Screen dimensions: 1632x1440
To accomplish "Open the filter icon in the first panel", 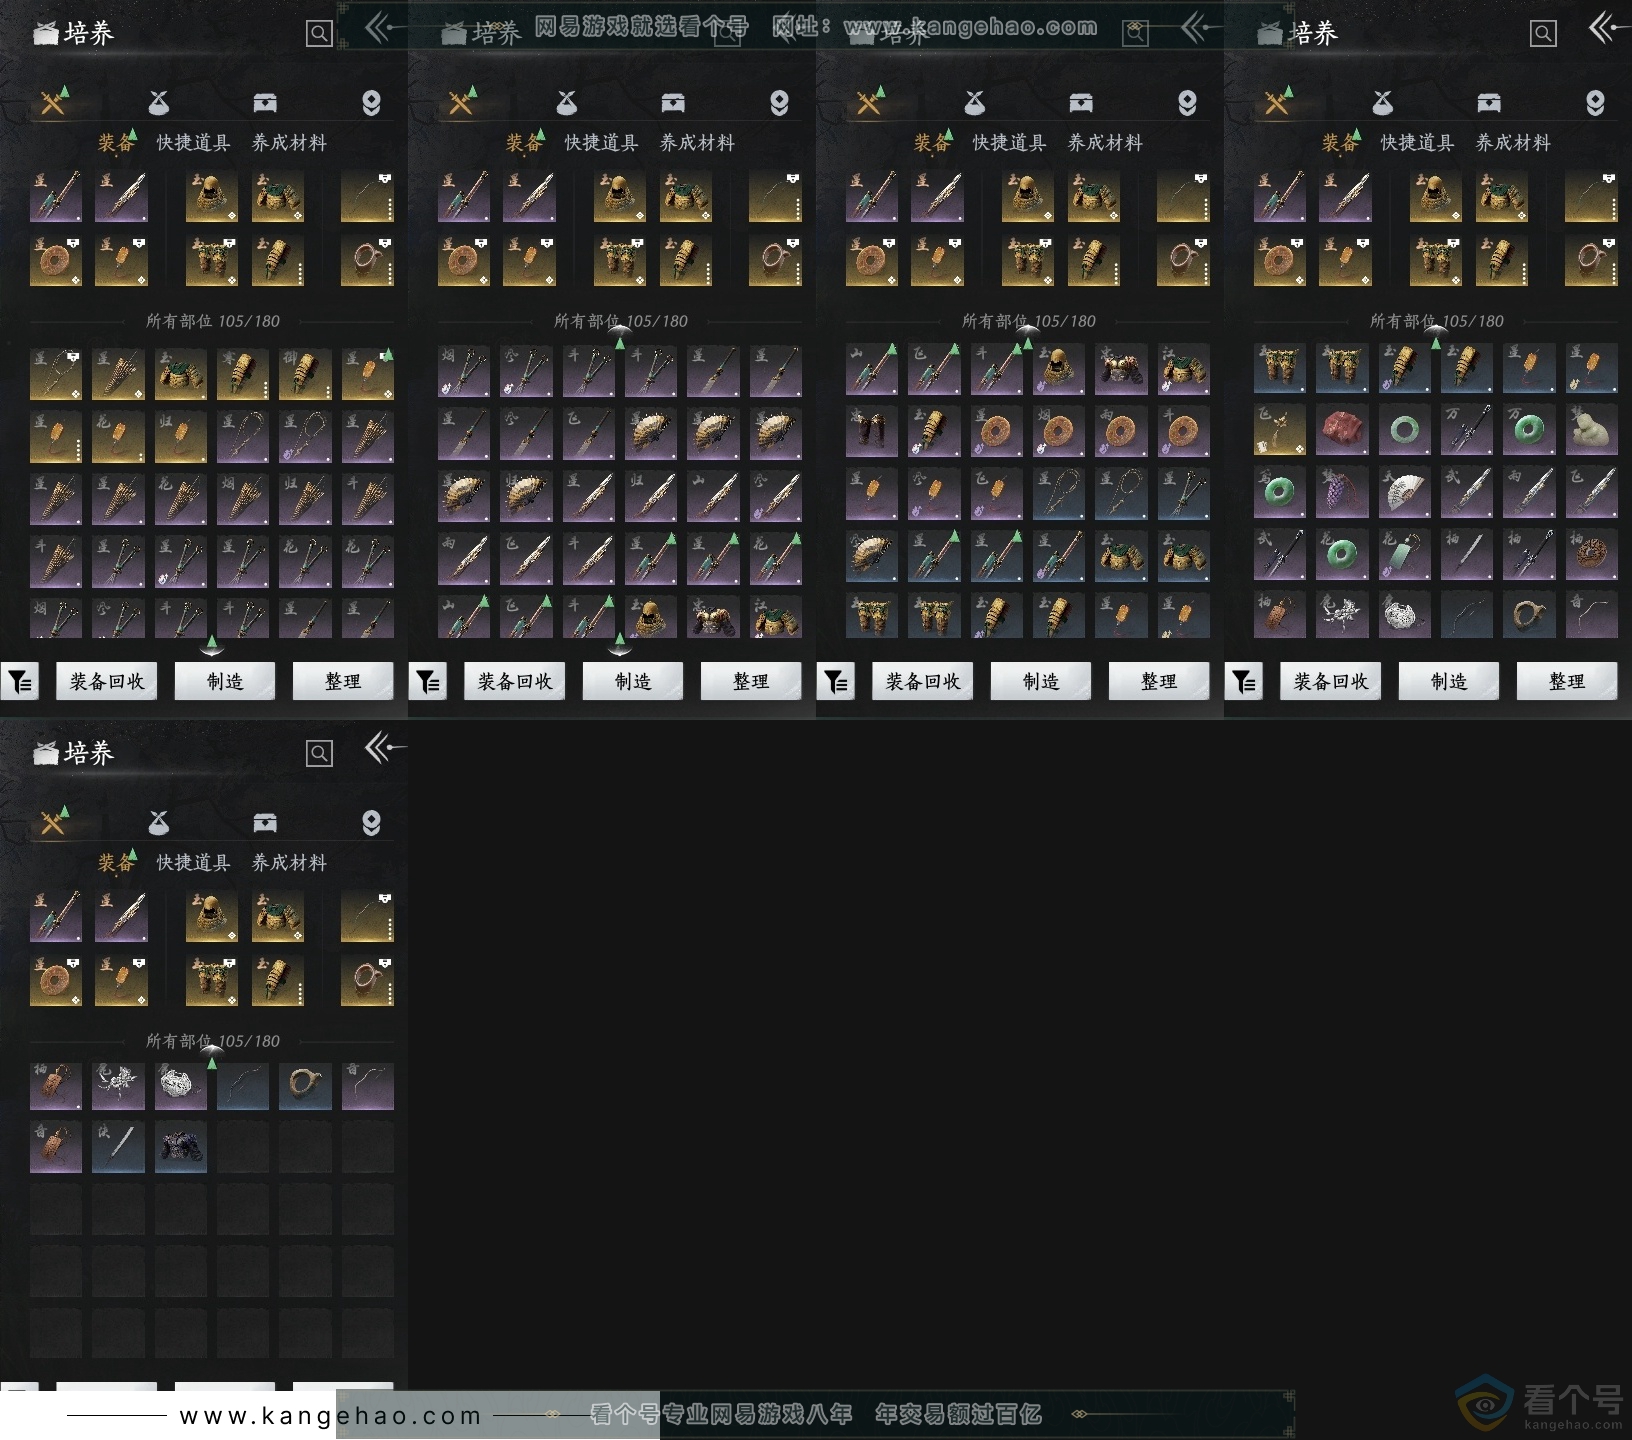I will [x=19, y=681].
